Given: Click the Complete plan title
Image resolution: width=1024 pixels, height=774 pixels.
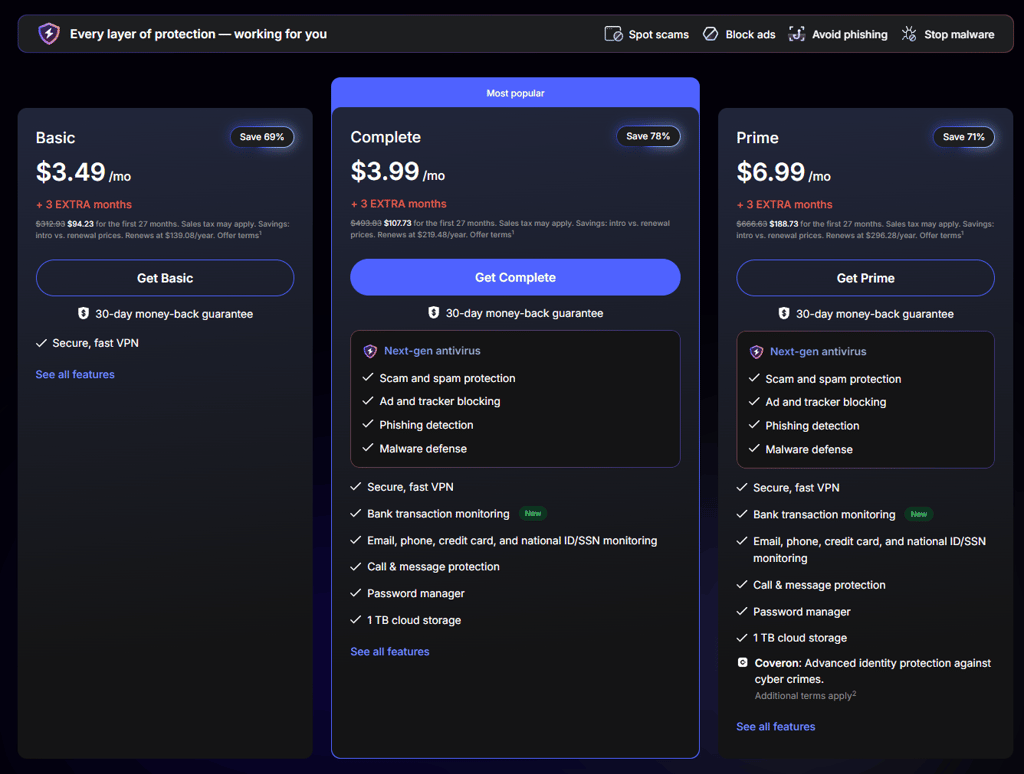Looking at the screenshot, I should click(386, 137).
